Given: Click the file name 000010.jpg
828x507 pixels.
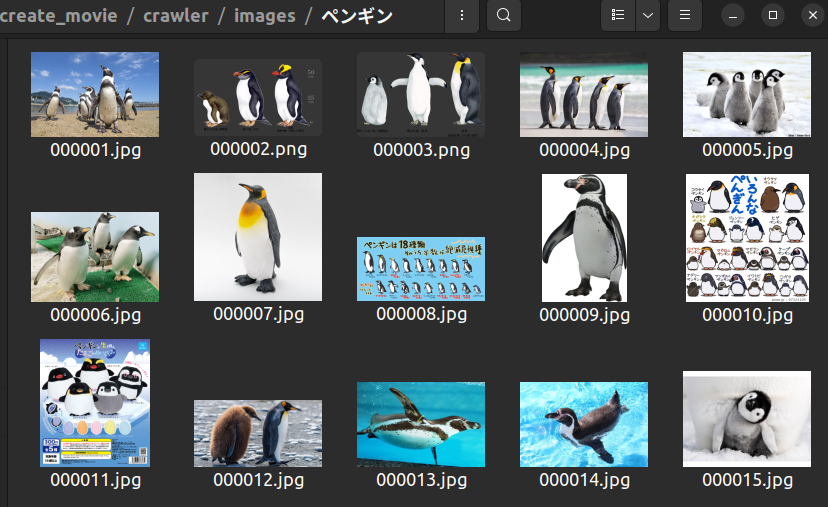Looking at the screenshot, I should [x=748, y=315].
